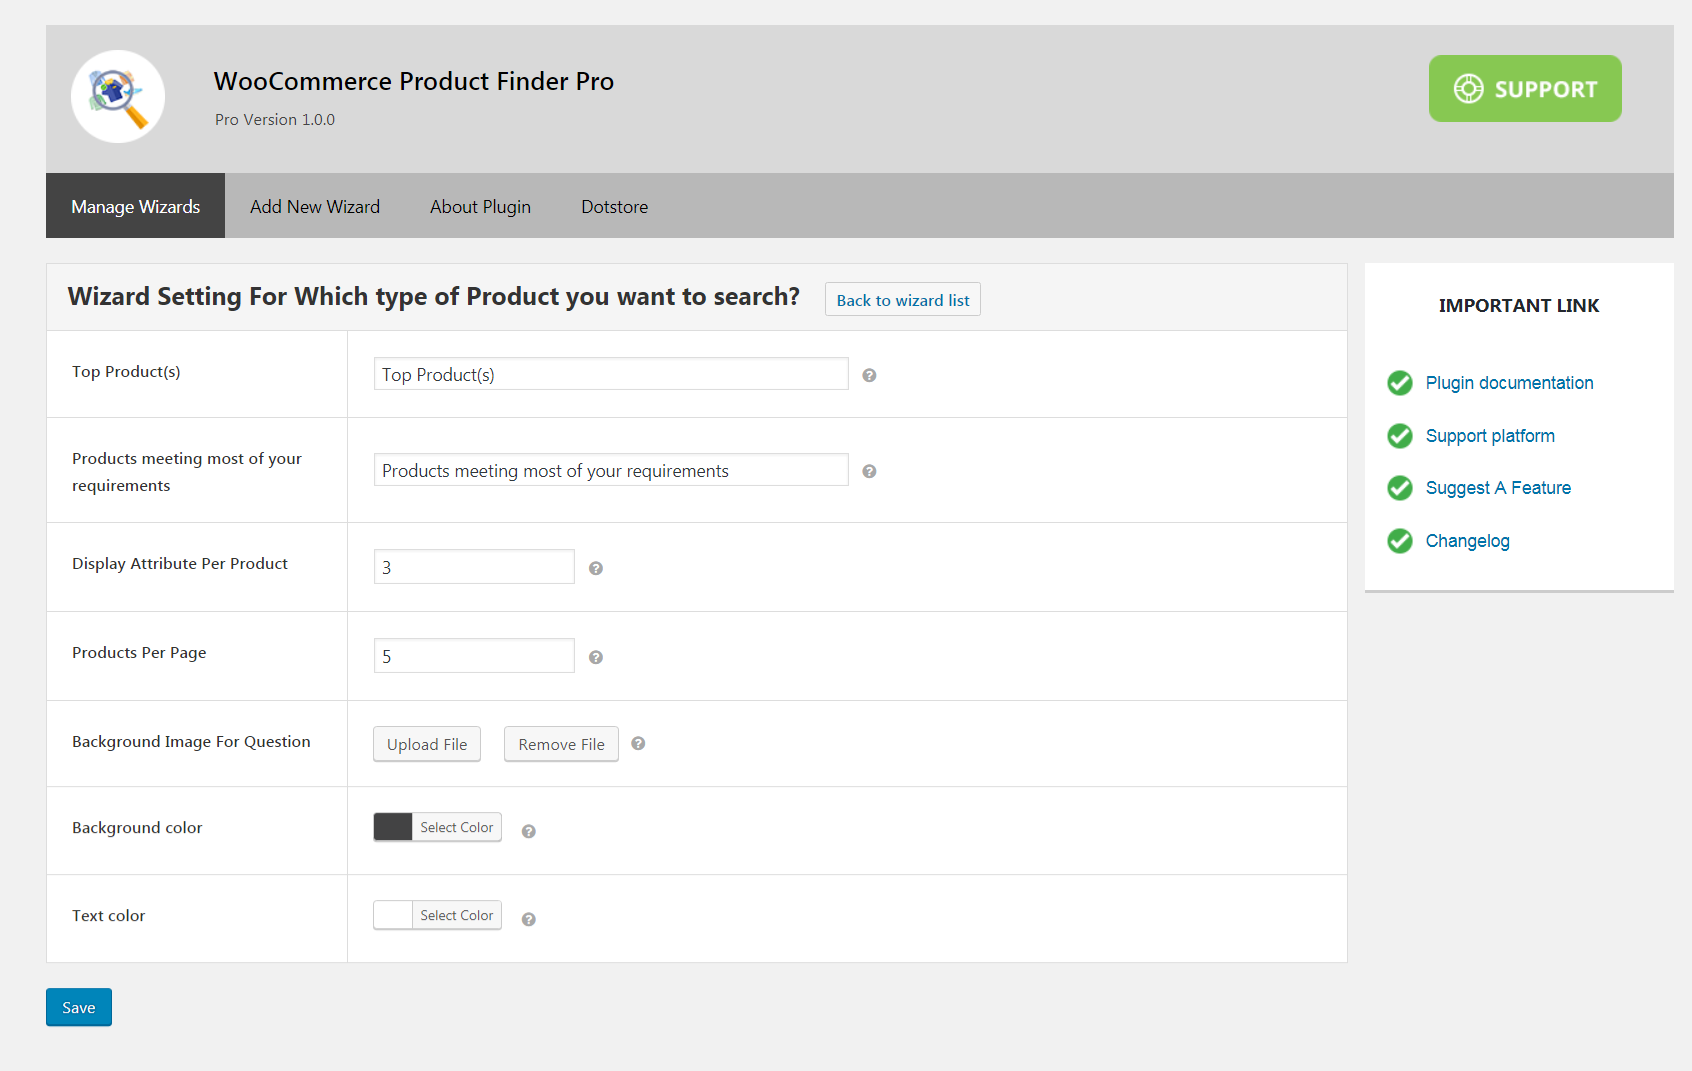The width and height of the screenshot is (1692, 1071).
Task: Click help icon beside Top Product(s) field
Action: tap(869, 375)
